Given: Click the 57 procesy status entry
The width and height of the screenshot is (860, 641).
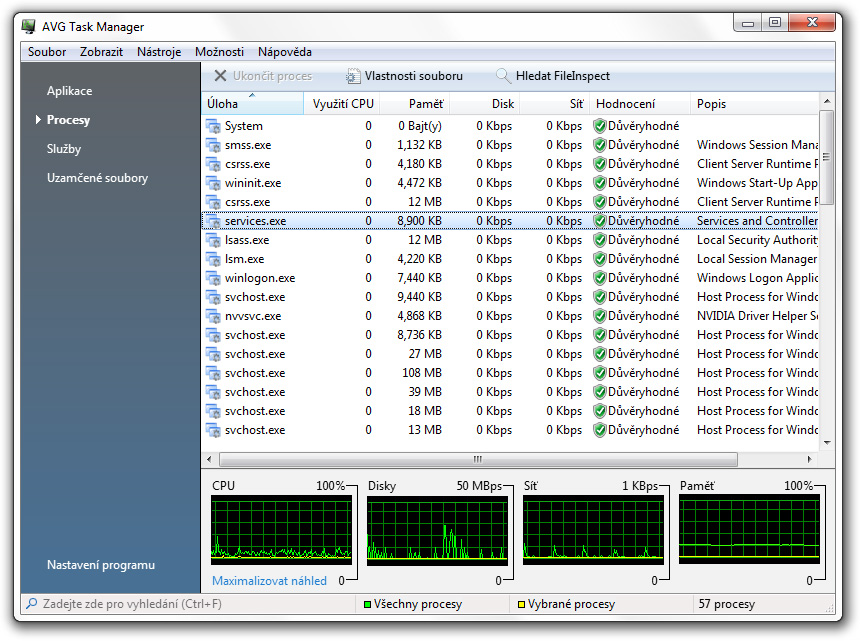Looking at the screenshot, I should point(726,604).
